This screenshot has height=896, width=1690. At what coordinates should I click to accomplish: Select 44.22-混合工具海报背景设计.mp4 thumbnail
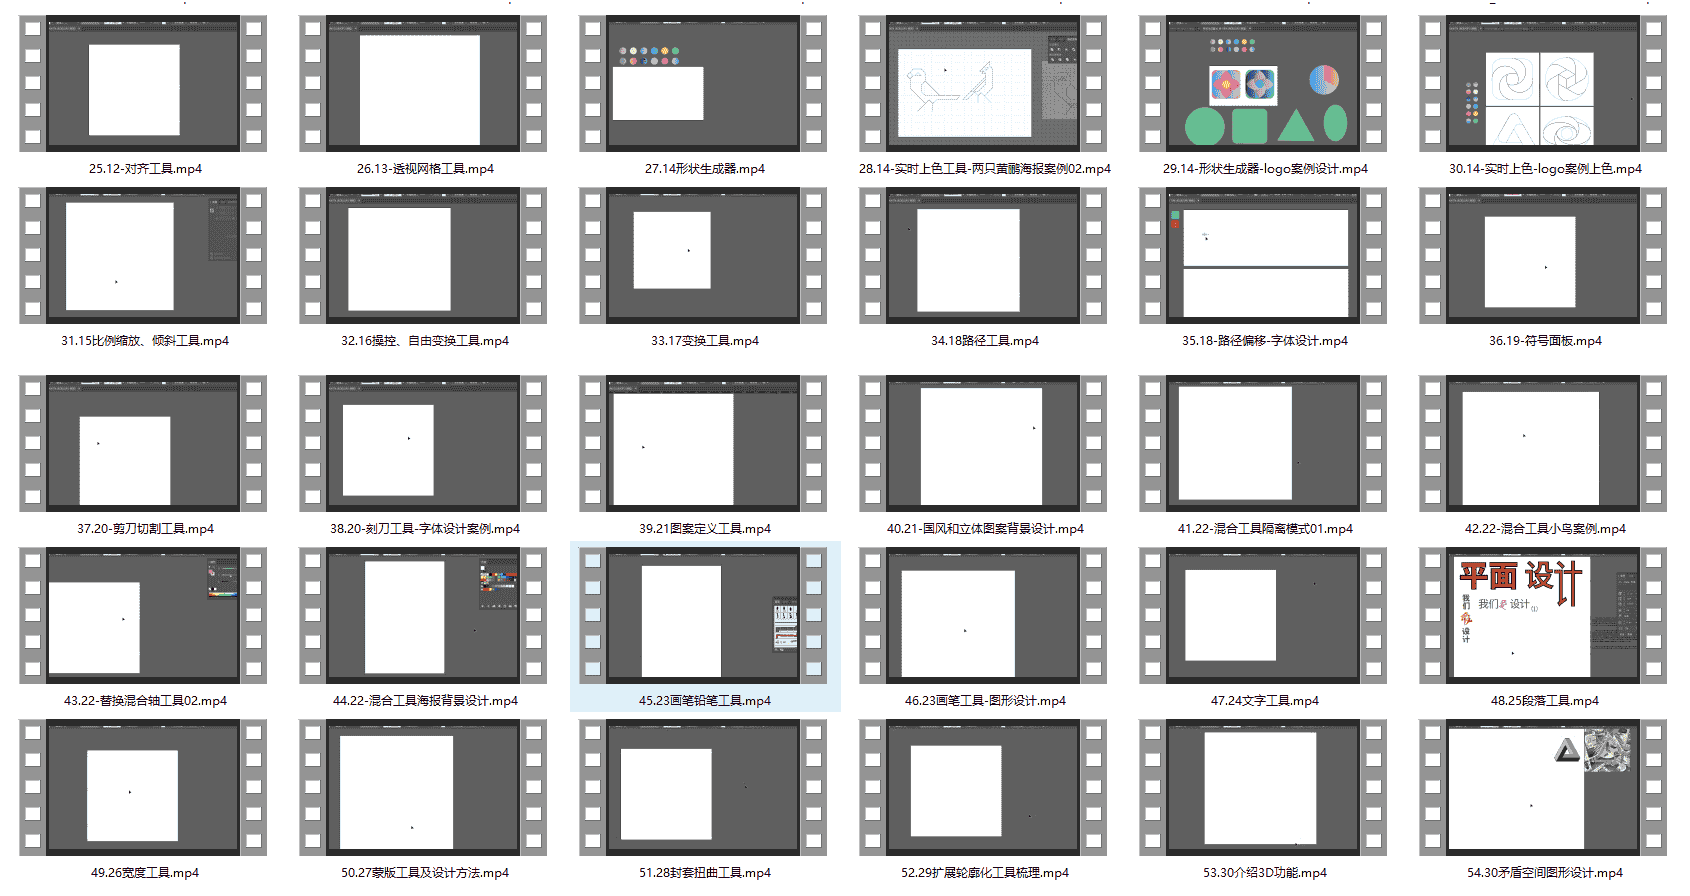coord(423,616)
